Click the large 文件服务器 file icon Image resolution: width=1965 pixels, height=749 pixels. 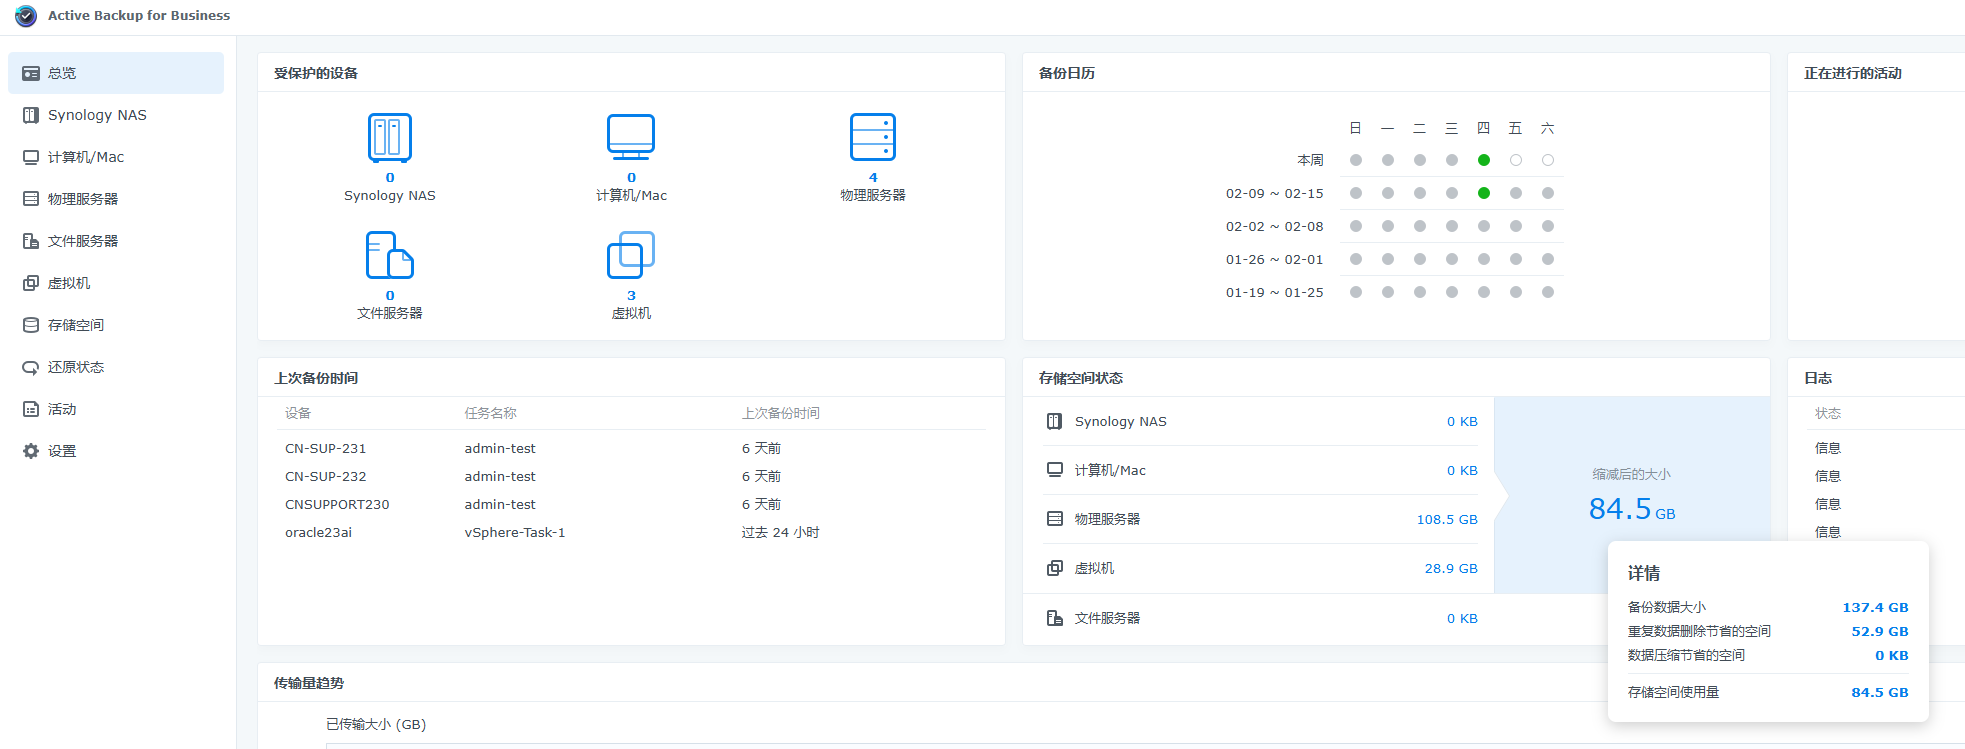coord(390,255)
